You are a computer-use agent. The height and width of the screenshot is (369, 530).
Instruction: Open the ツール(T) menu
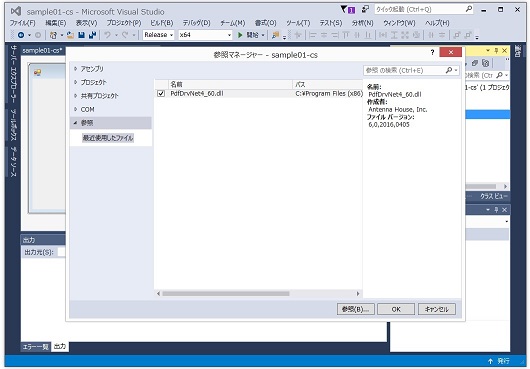point(298,23)
